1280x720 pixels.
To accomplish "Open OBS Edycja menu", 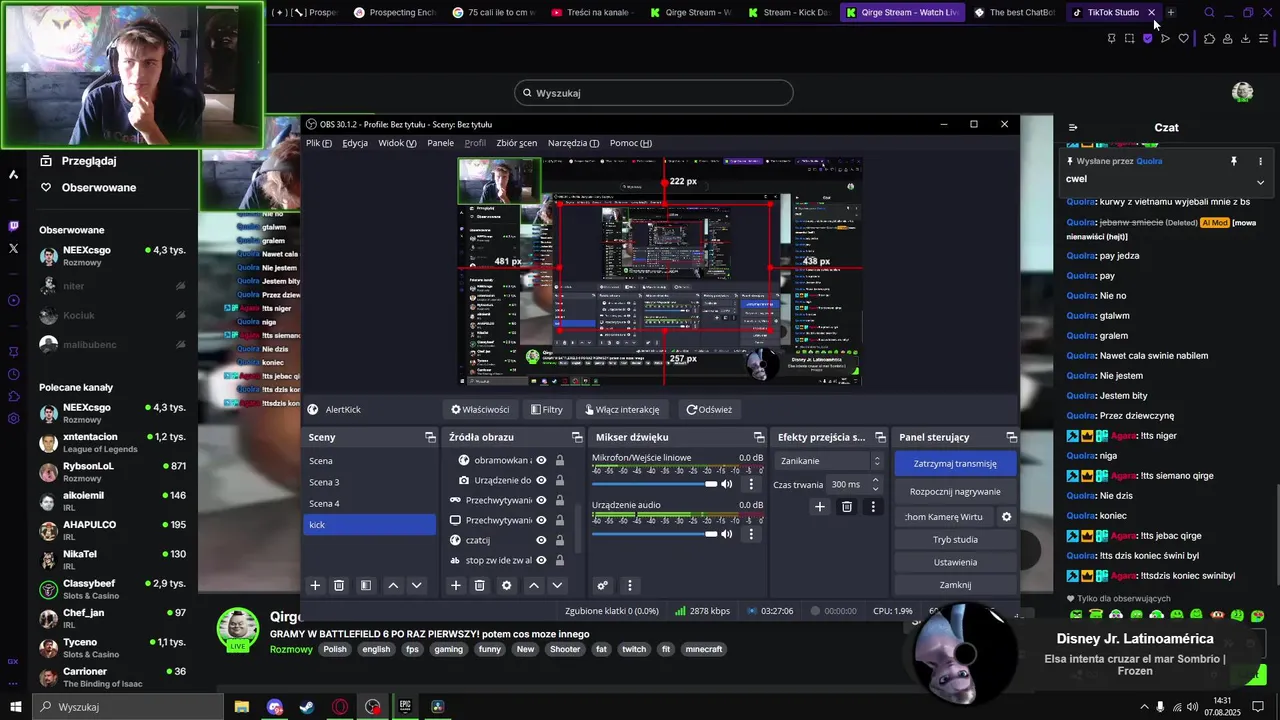I will pos(355,143).
